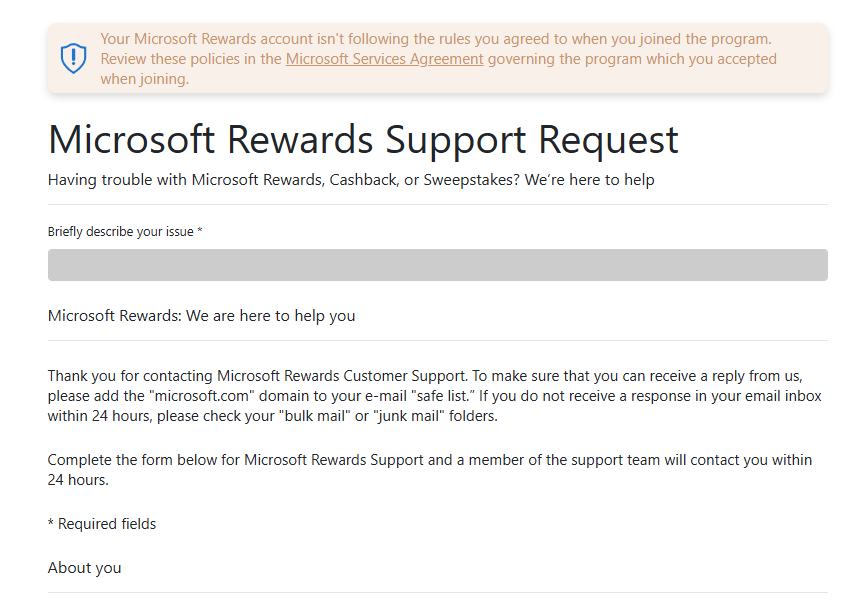Click the Microsoft Rewards Support Request heading
This screenshot has height=603, width=862.
[363, 139]
